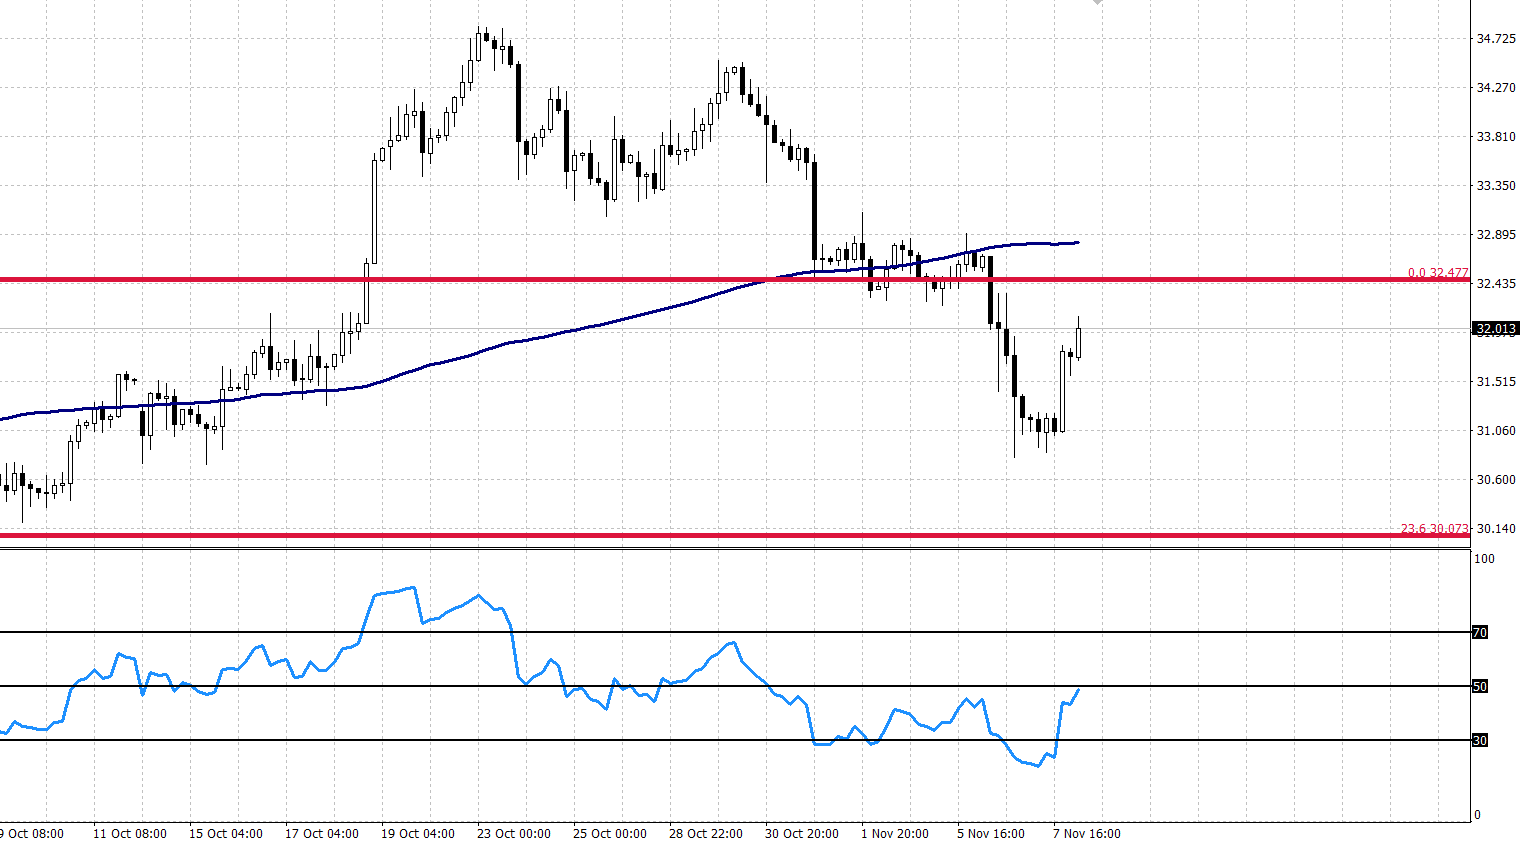Click the 1 Nov 20:00 time label
The image size is (1520, 842).
click(x=895, y=834)
